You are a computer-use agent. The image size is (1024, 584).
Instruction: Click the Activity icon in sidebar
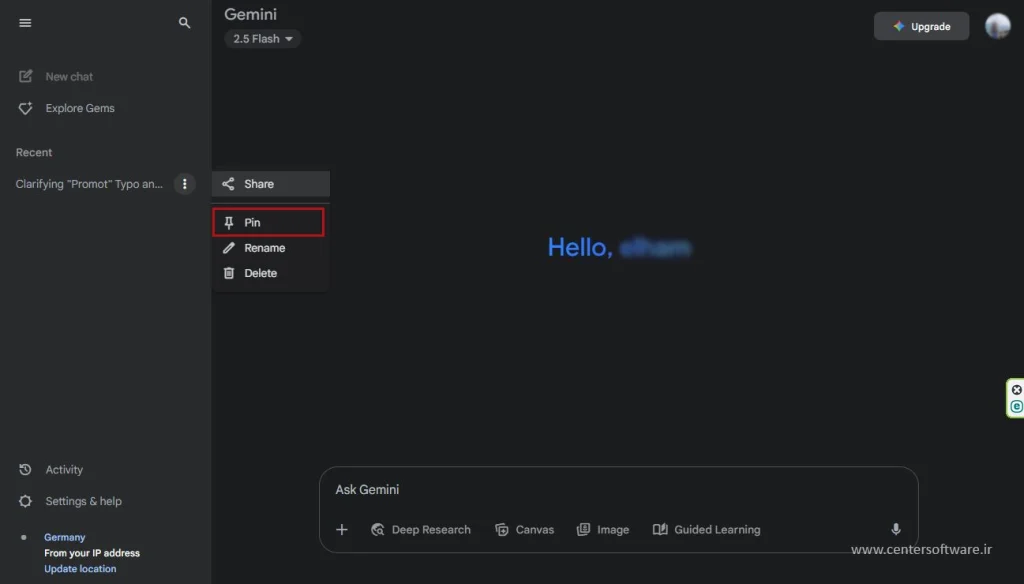(25, 469)
